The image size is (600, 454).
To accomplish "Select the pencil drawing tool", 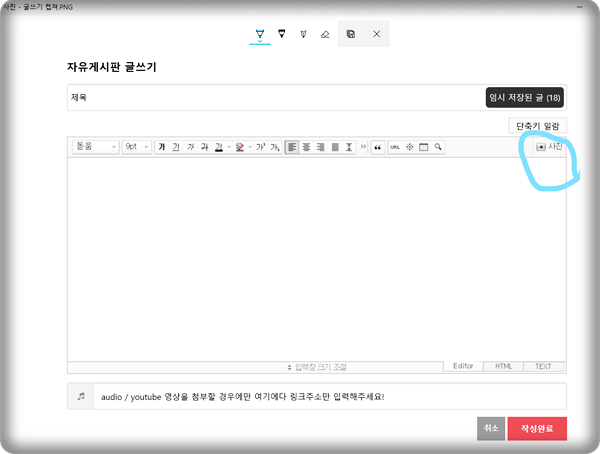I will click(282, 34).
